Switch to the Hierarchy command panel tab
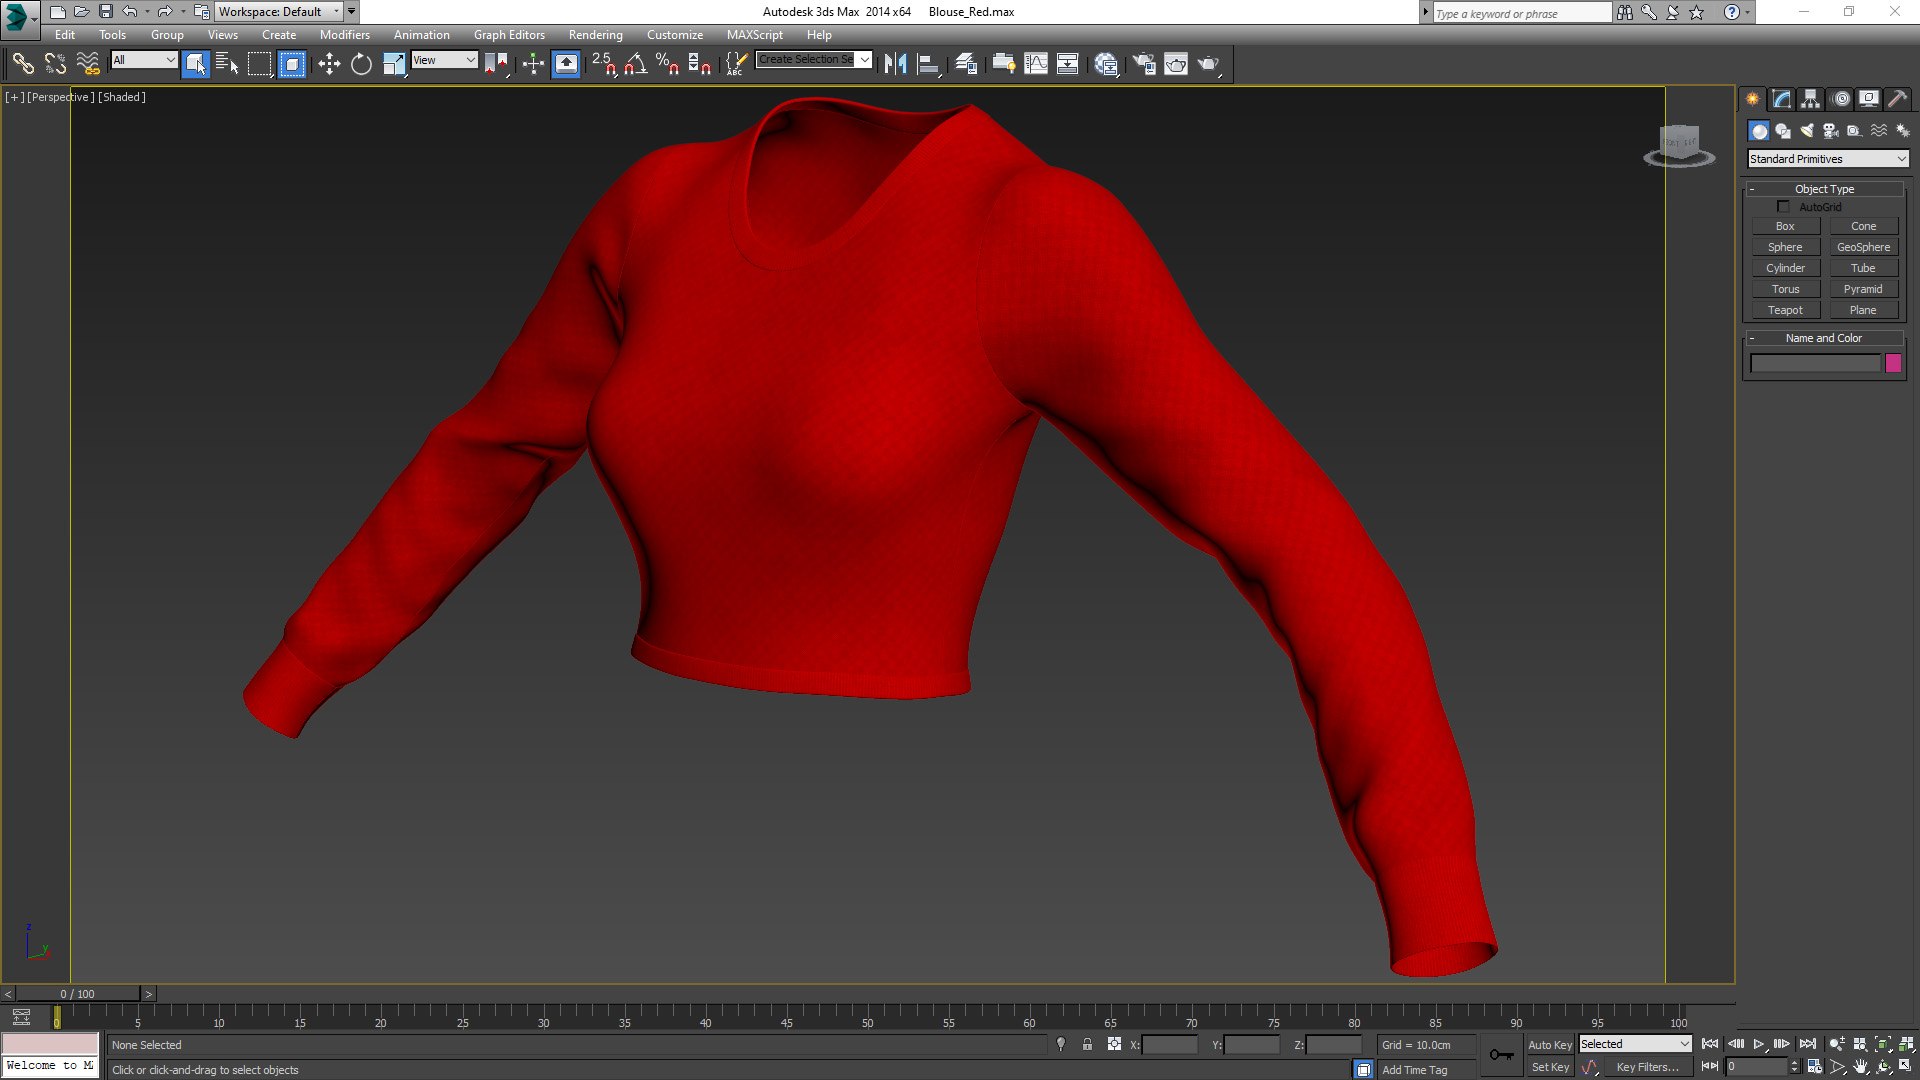 pos(1811,99)
